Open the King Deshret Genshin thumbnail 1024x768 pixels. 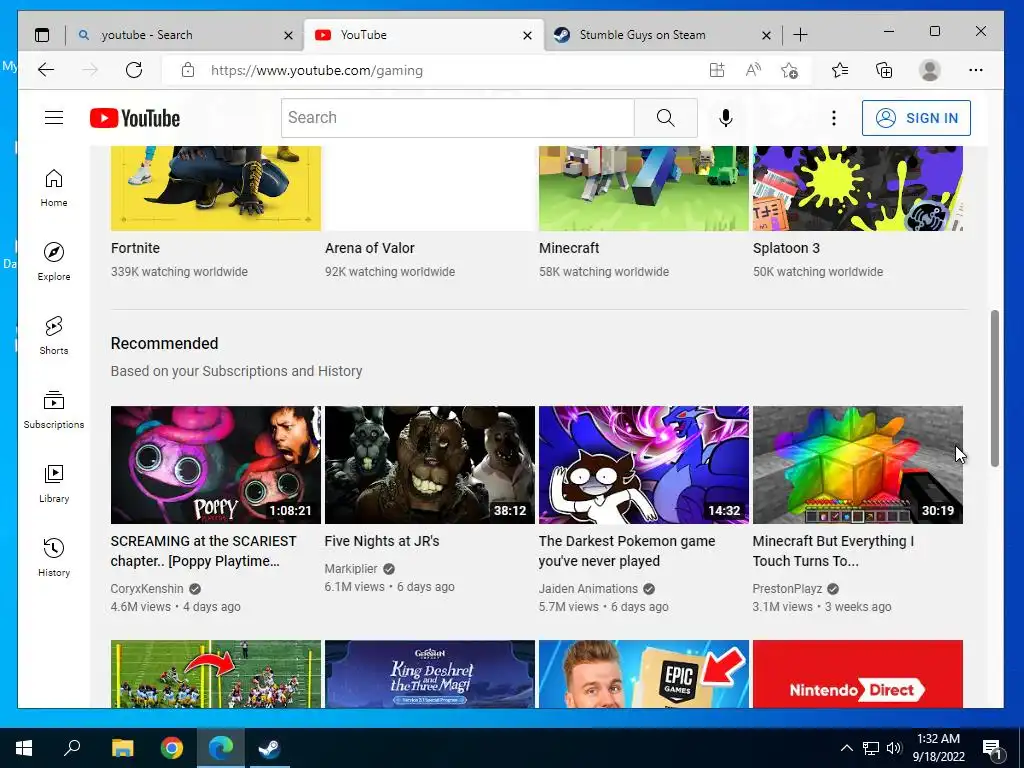pyautogui.click(x=430, y=674)
